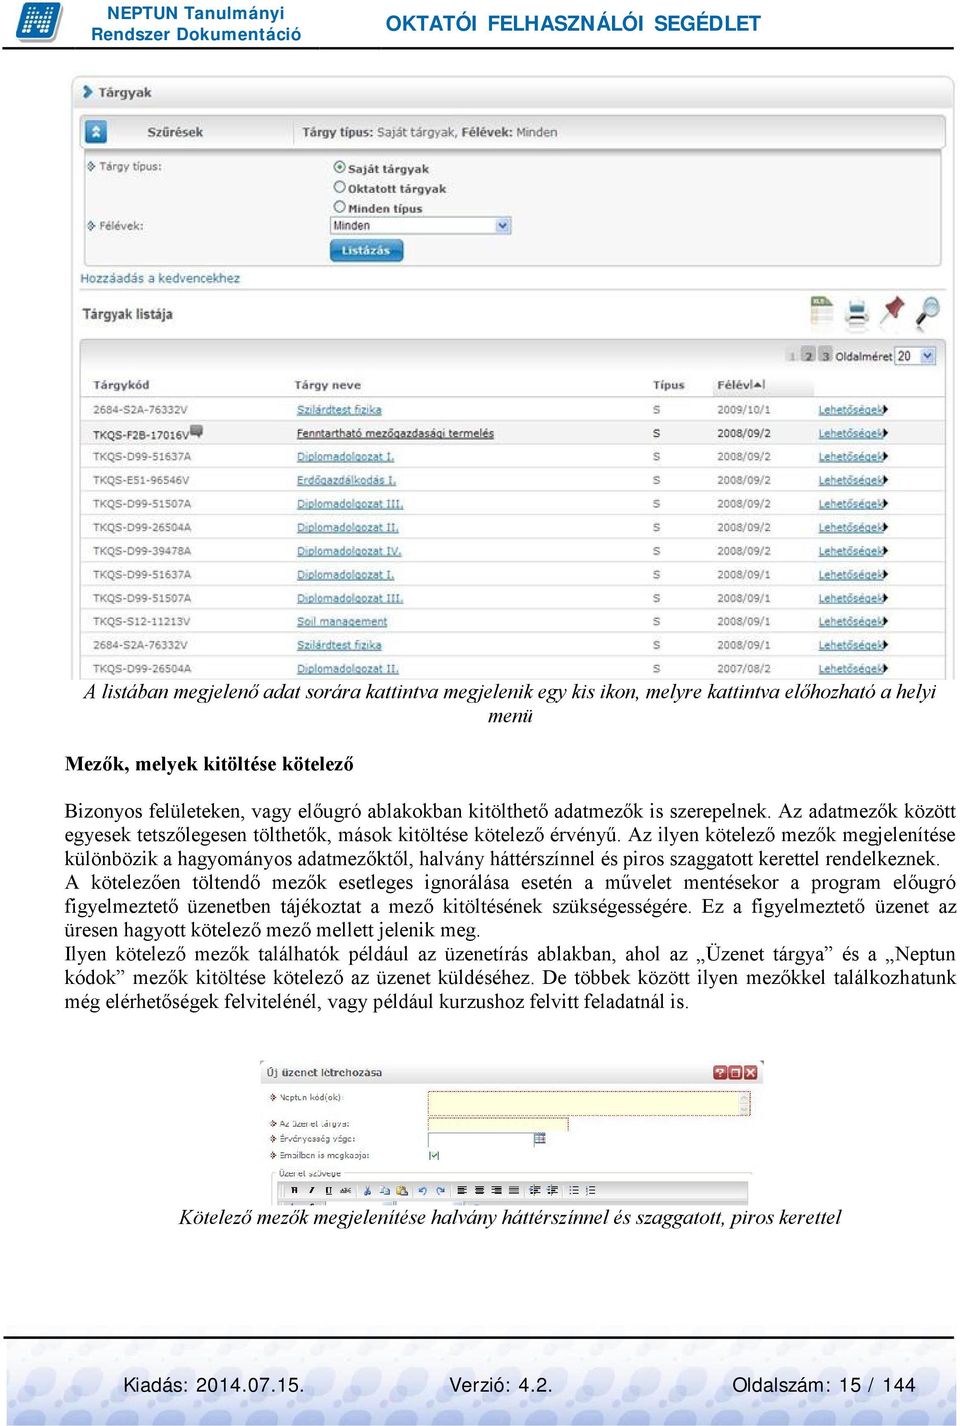Open the Fenntartható mezőgazdasági termelés subject link
960x1426 pixels.
(395, 433)
